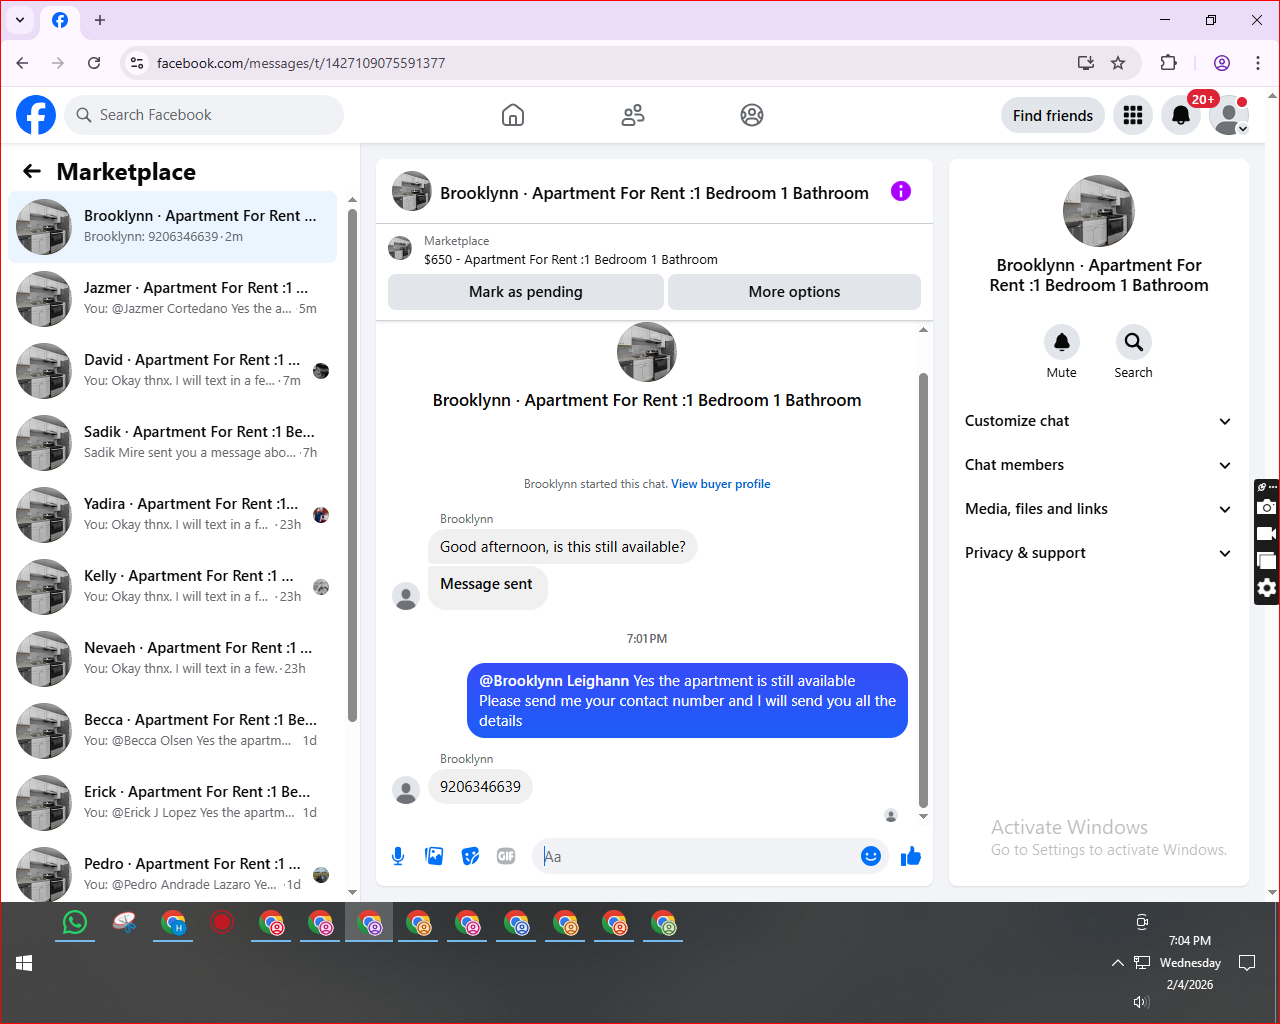Click the taskbar volume speaker icon
Viewport: 1280px width, 1024px height.
click(1141, 1001)
